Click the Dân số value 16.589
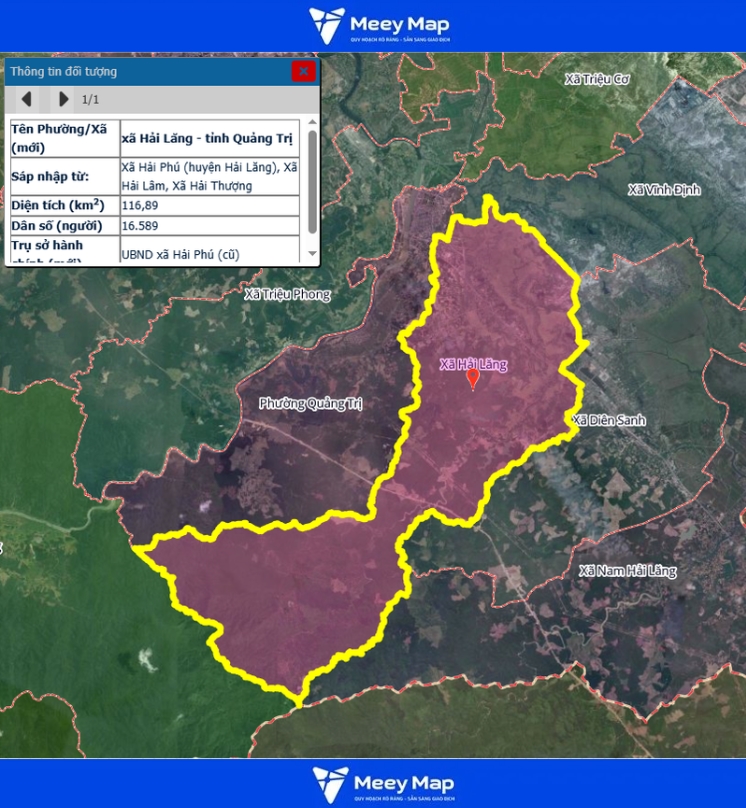The image size is (746, 808). tap(139, 226)
